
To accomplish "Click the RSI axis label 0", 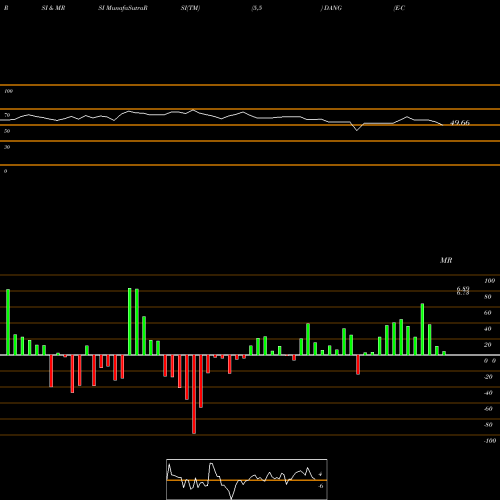I will pyautogui.click(x=5, y=171).
